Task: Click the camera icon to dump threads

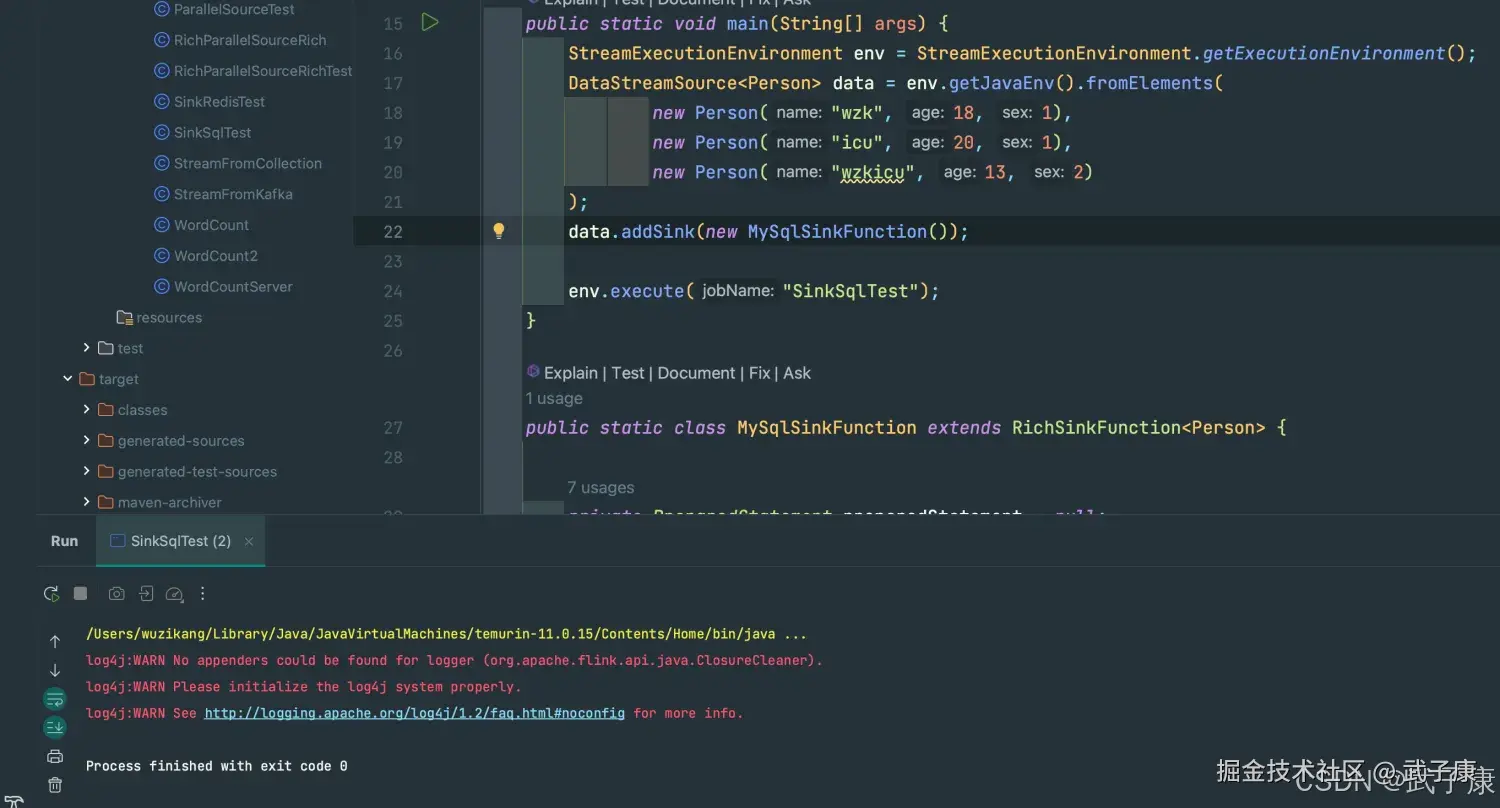Action: (x=116, y=594)
